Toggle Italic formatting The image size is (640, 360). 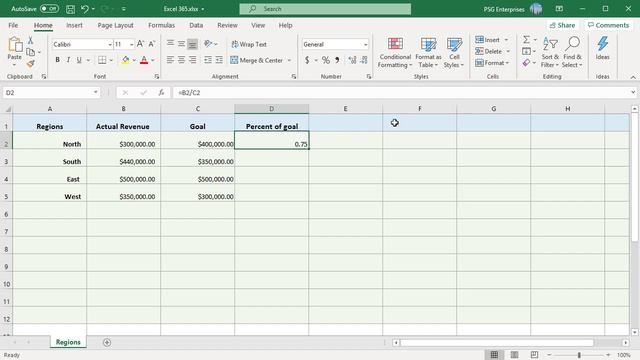point(68,60)
